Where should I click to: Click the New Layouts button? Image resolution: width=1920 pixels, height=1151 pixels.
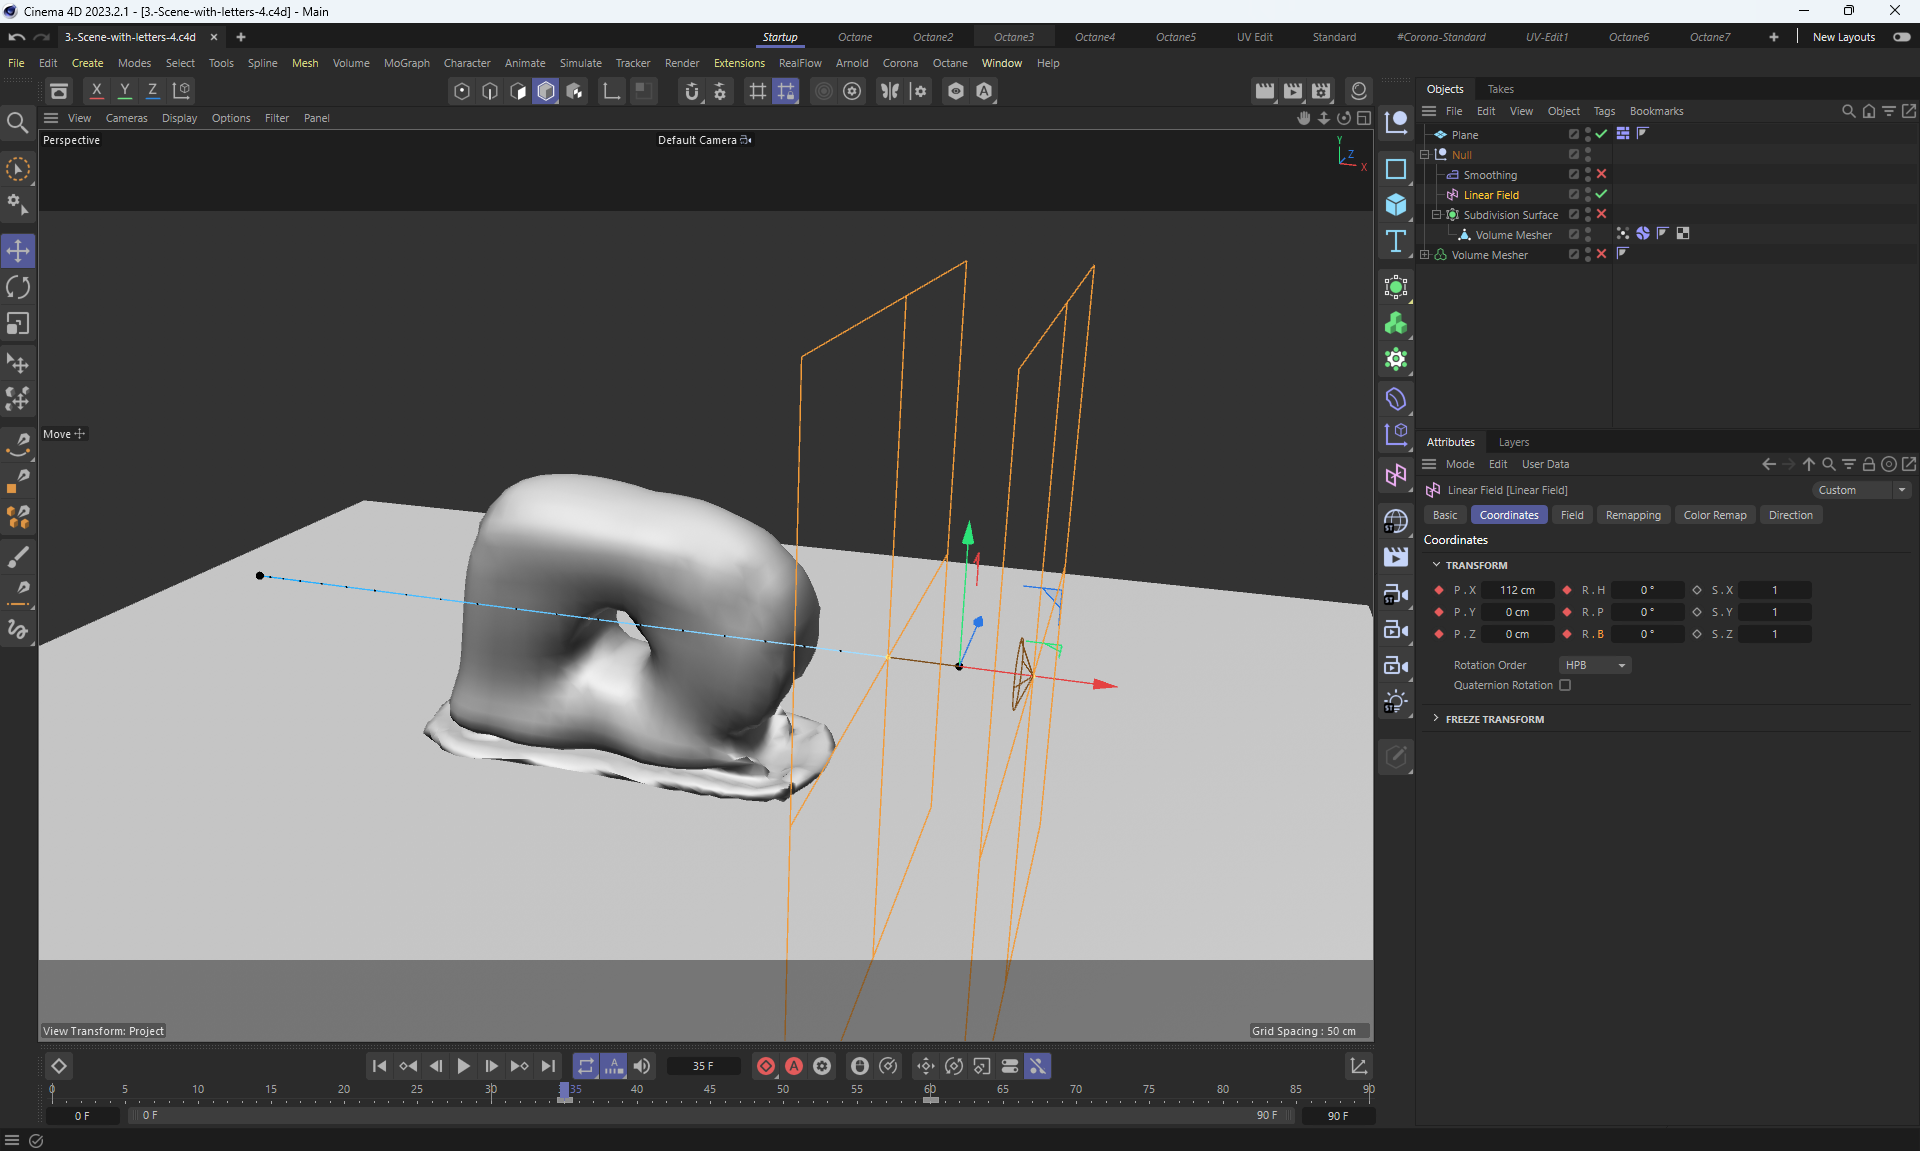(1843, 37)
